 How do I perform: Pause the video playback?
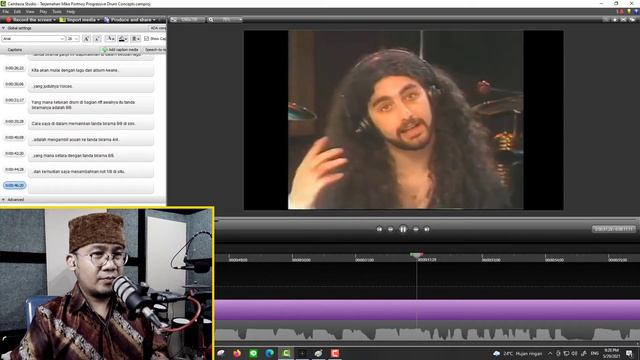(403, 229)
